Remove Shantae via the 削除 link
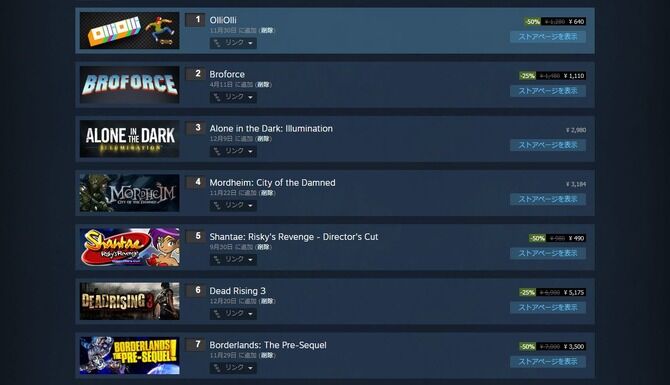 coord(263,247)
